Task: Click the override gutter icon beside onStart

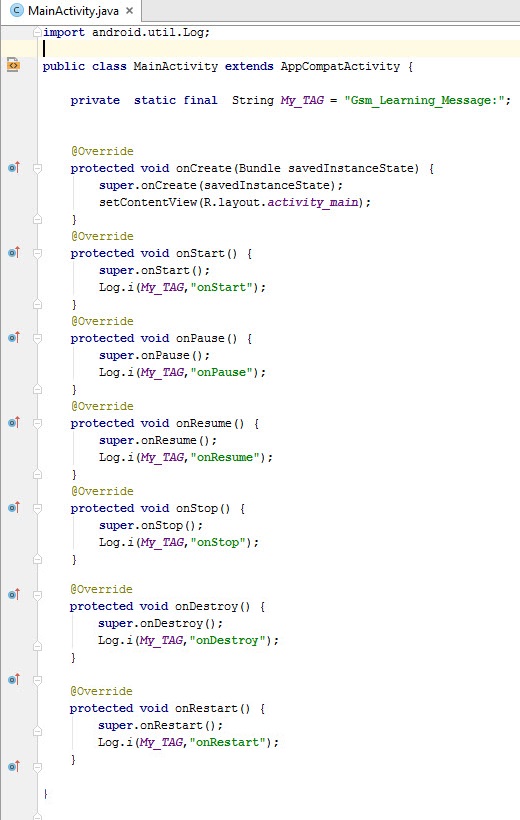Action: point(14,253)
